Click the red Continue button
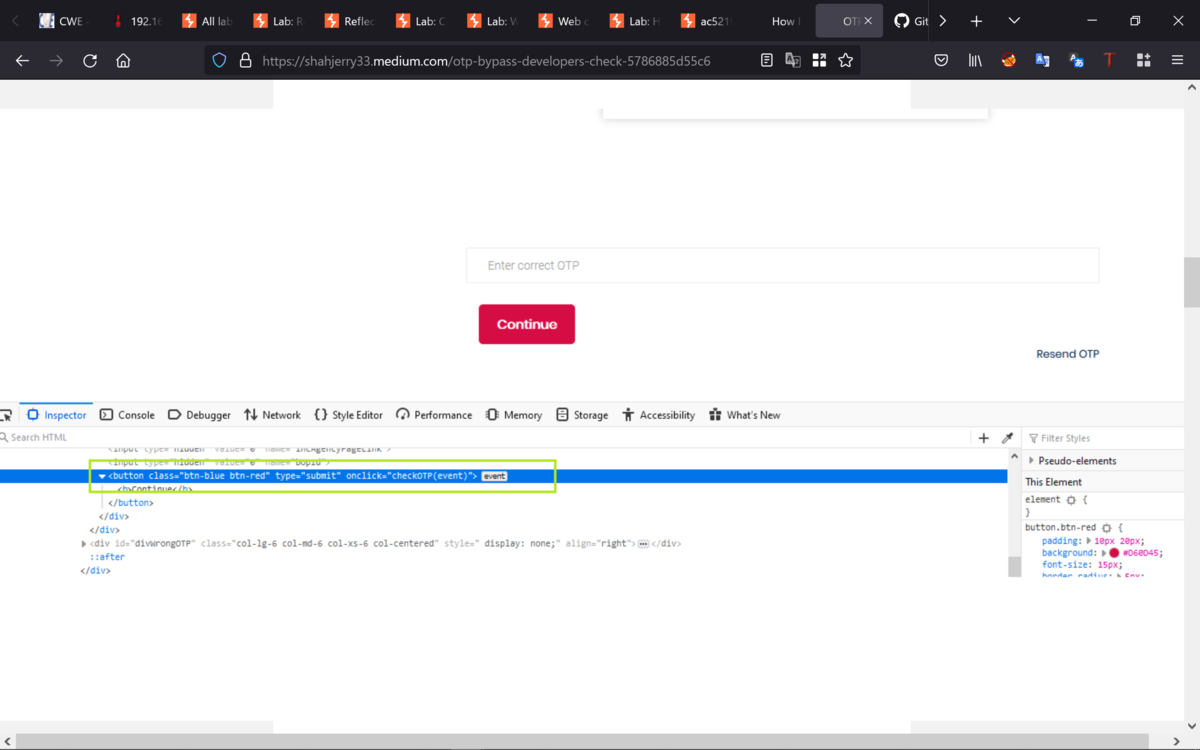1200x750 pixels. click(x=527, y=324)
